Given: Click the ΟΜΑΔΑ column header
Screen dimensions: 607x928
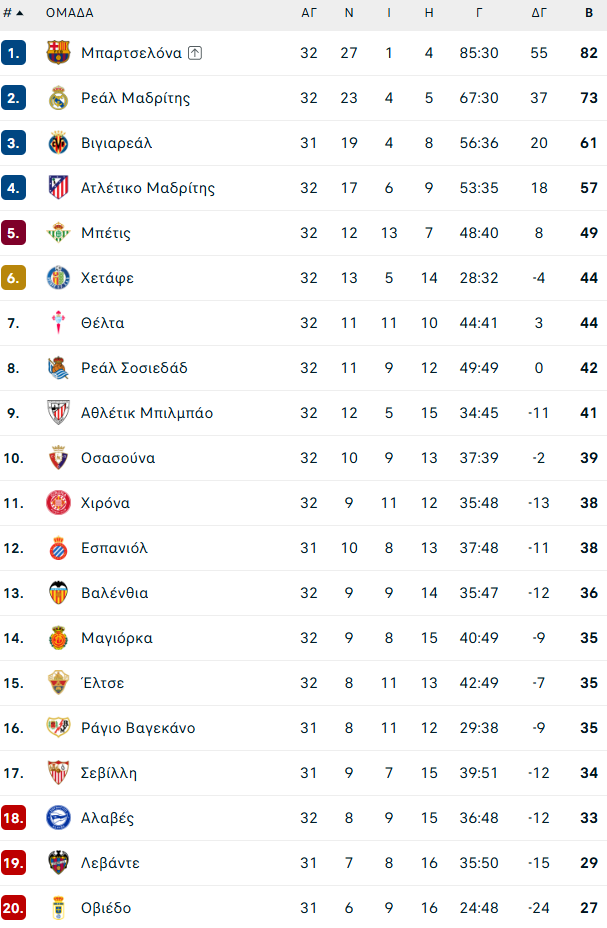Looking at the screenshot, I should [x=70, y=13].
